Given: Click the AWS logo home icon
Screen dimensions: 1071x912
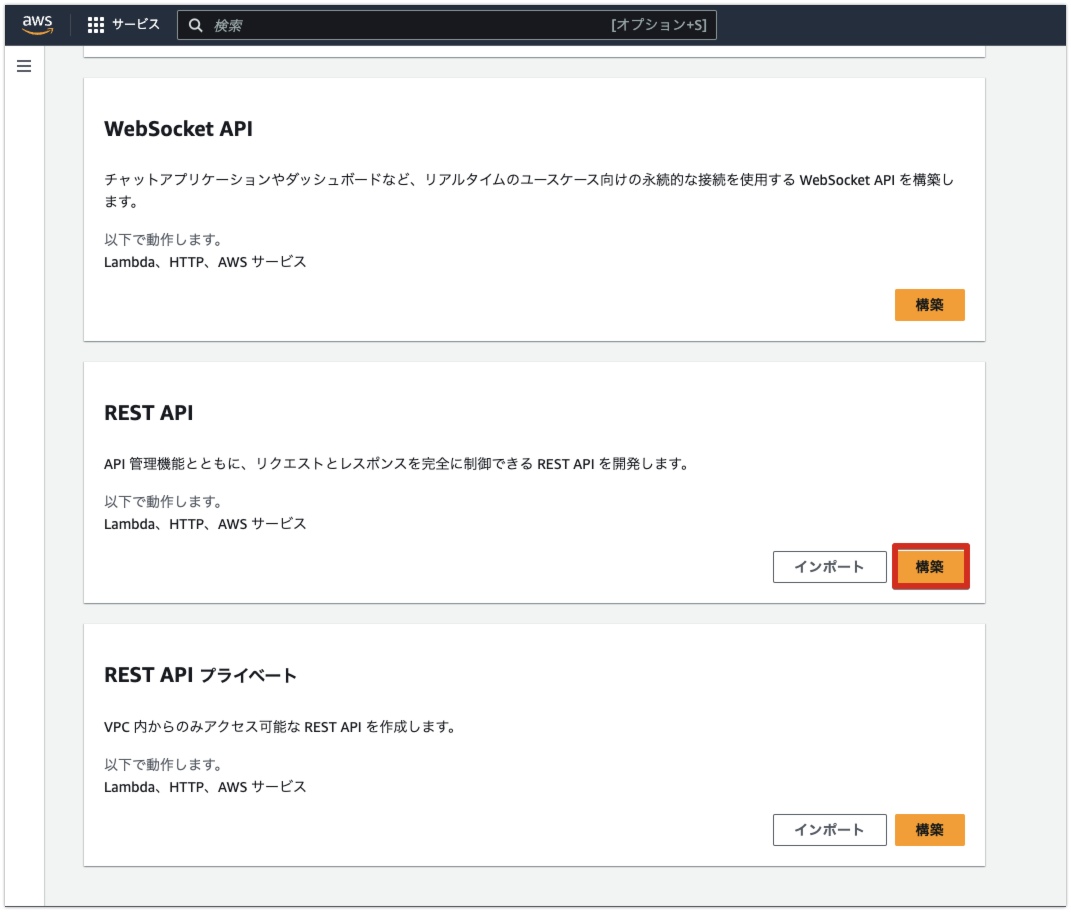Looking at the screenshot, I should [x=37, y=25].
